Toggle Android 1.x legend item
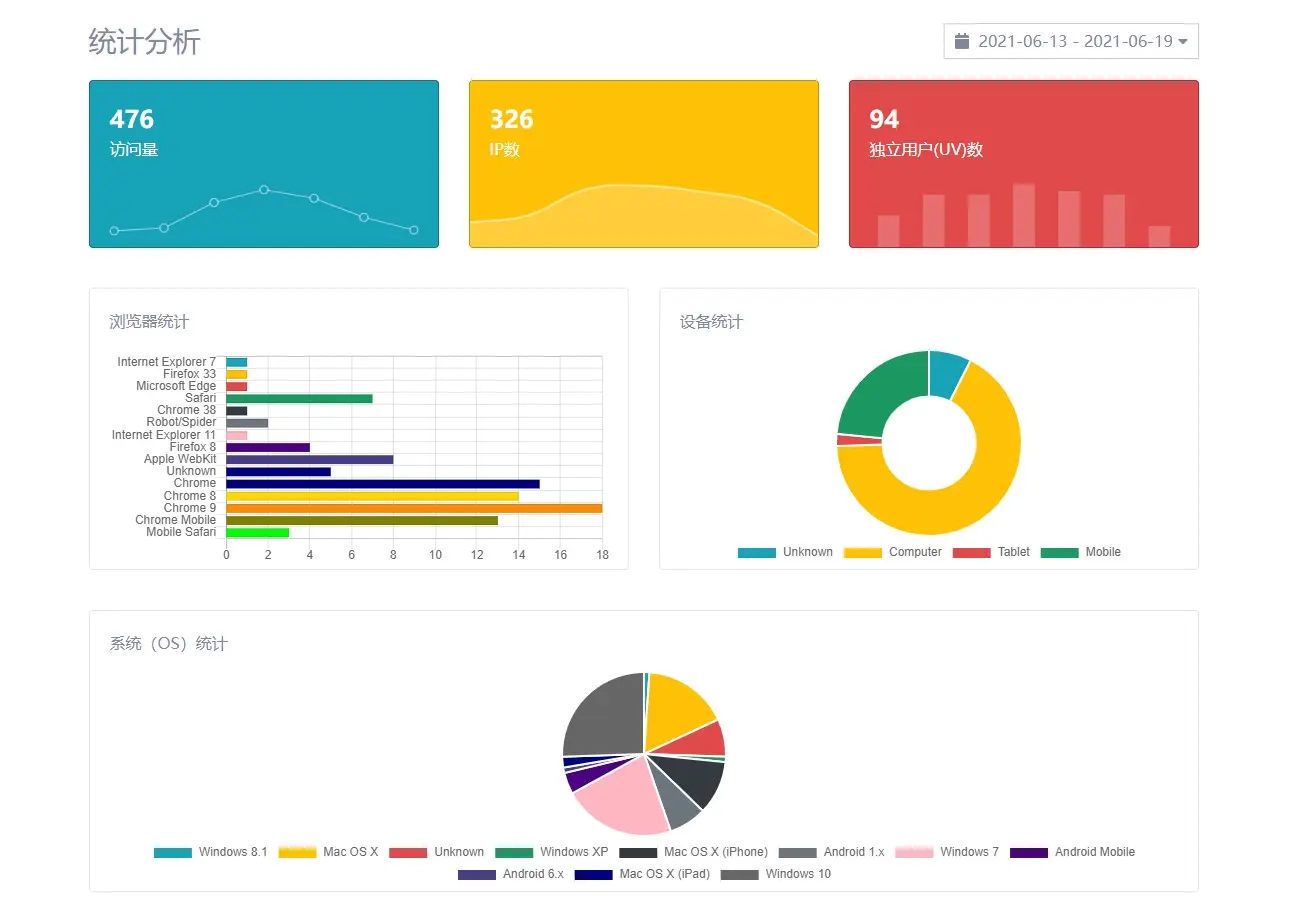This screenshot has width=1295, height=904. click(x=831, y=852)
